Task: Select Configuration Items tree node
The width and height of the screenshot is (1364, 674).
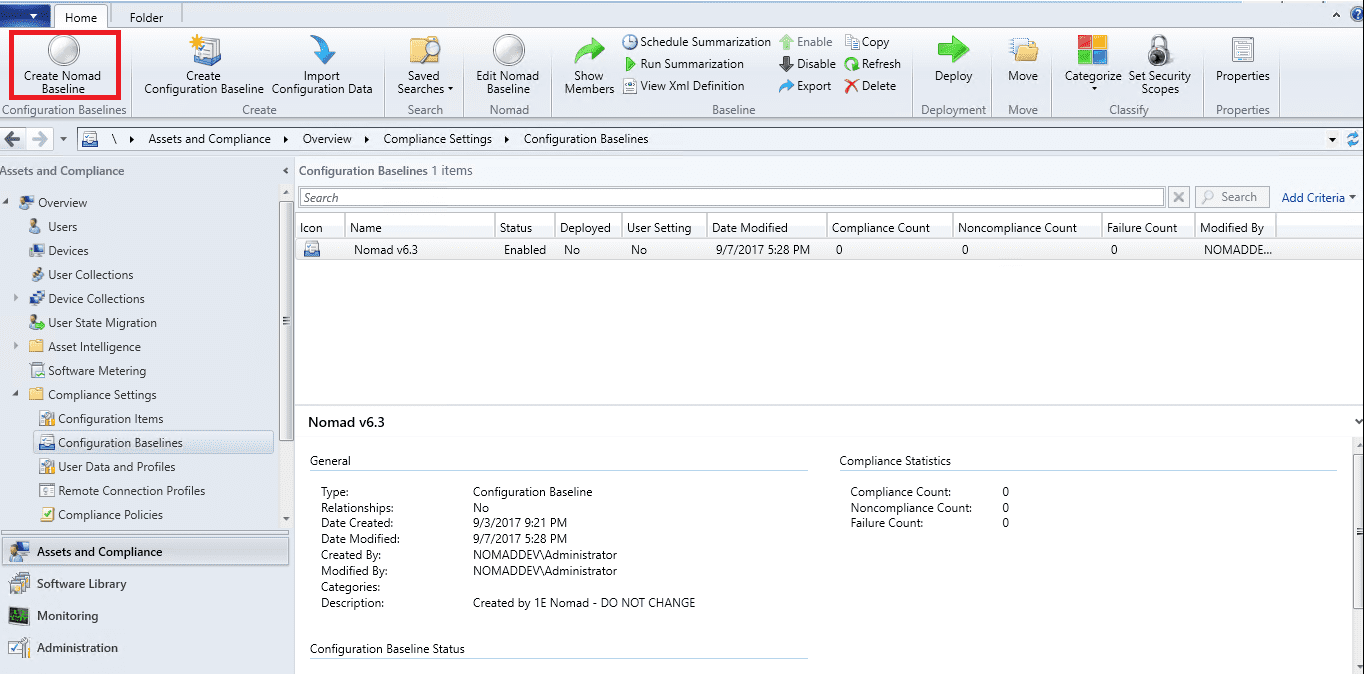Action: (x=111, y=419)
